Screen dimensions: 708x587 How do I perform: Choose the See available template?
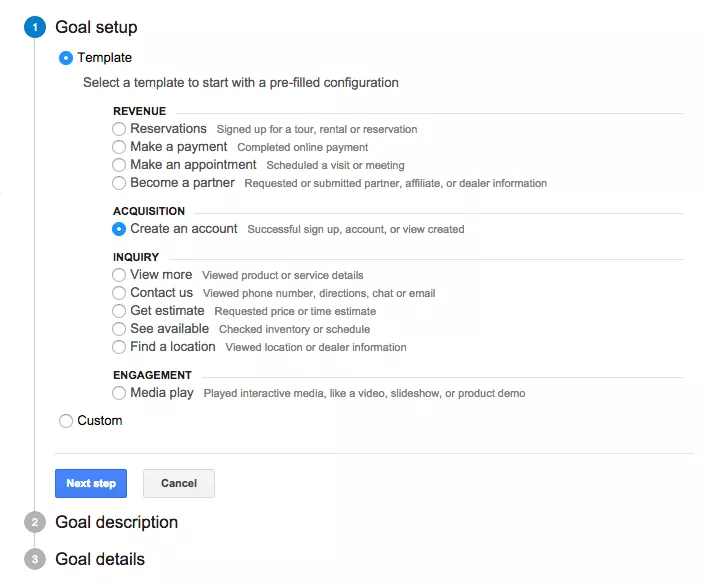[120, 329]
